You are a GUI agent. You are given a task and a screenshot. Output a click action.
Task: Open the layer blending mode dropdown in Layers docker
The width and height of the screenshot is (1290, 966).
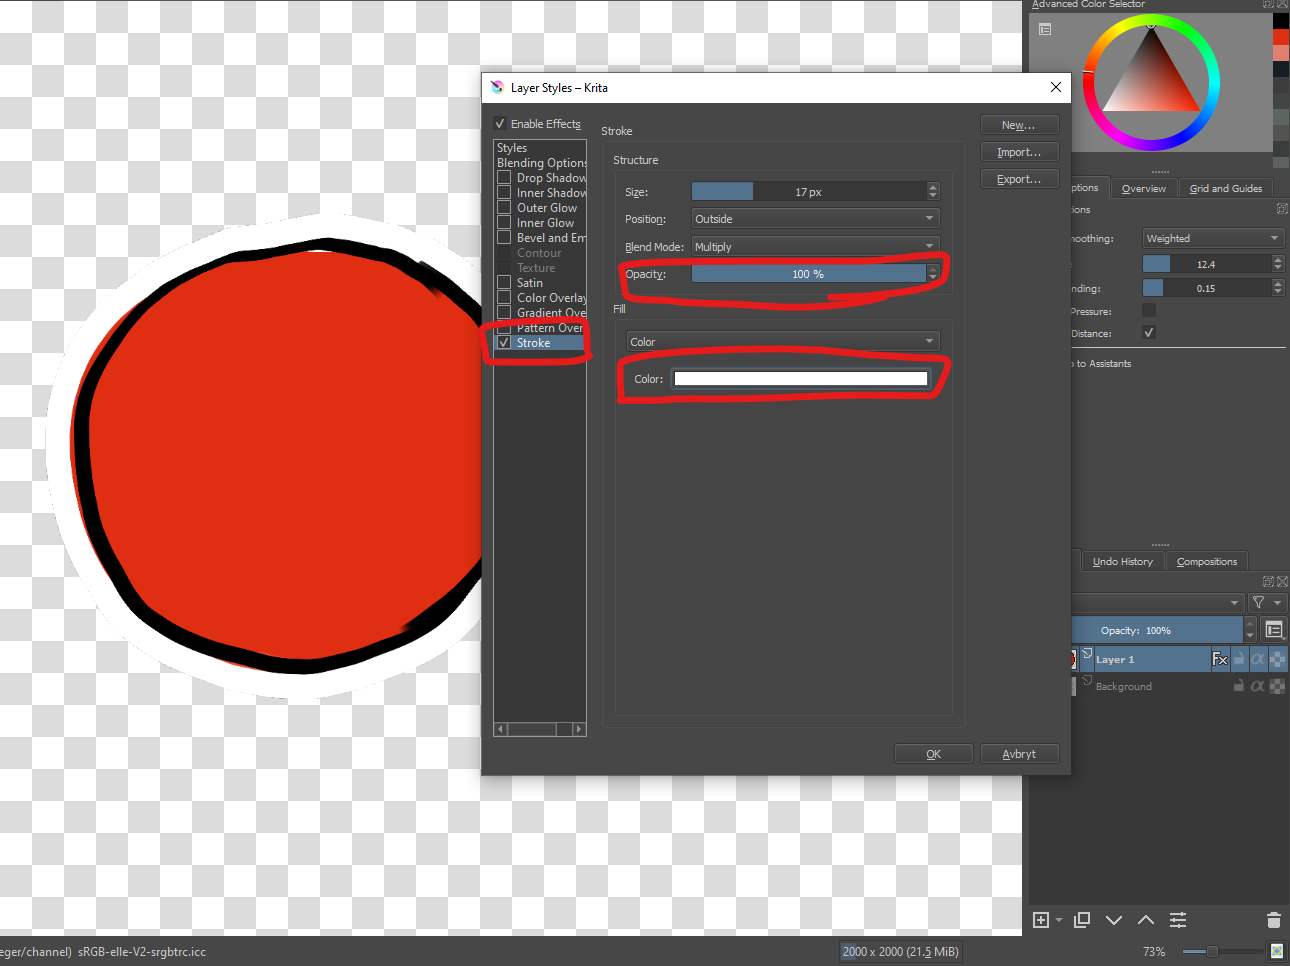coord(1158,602)
